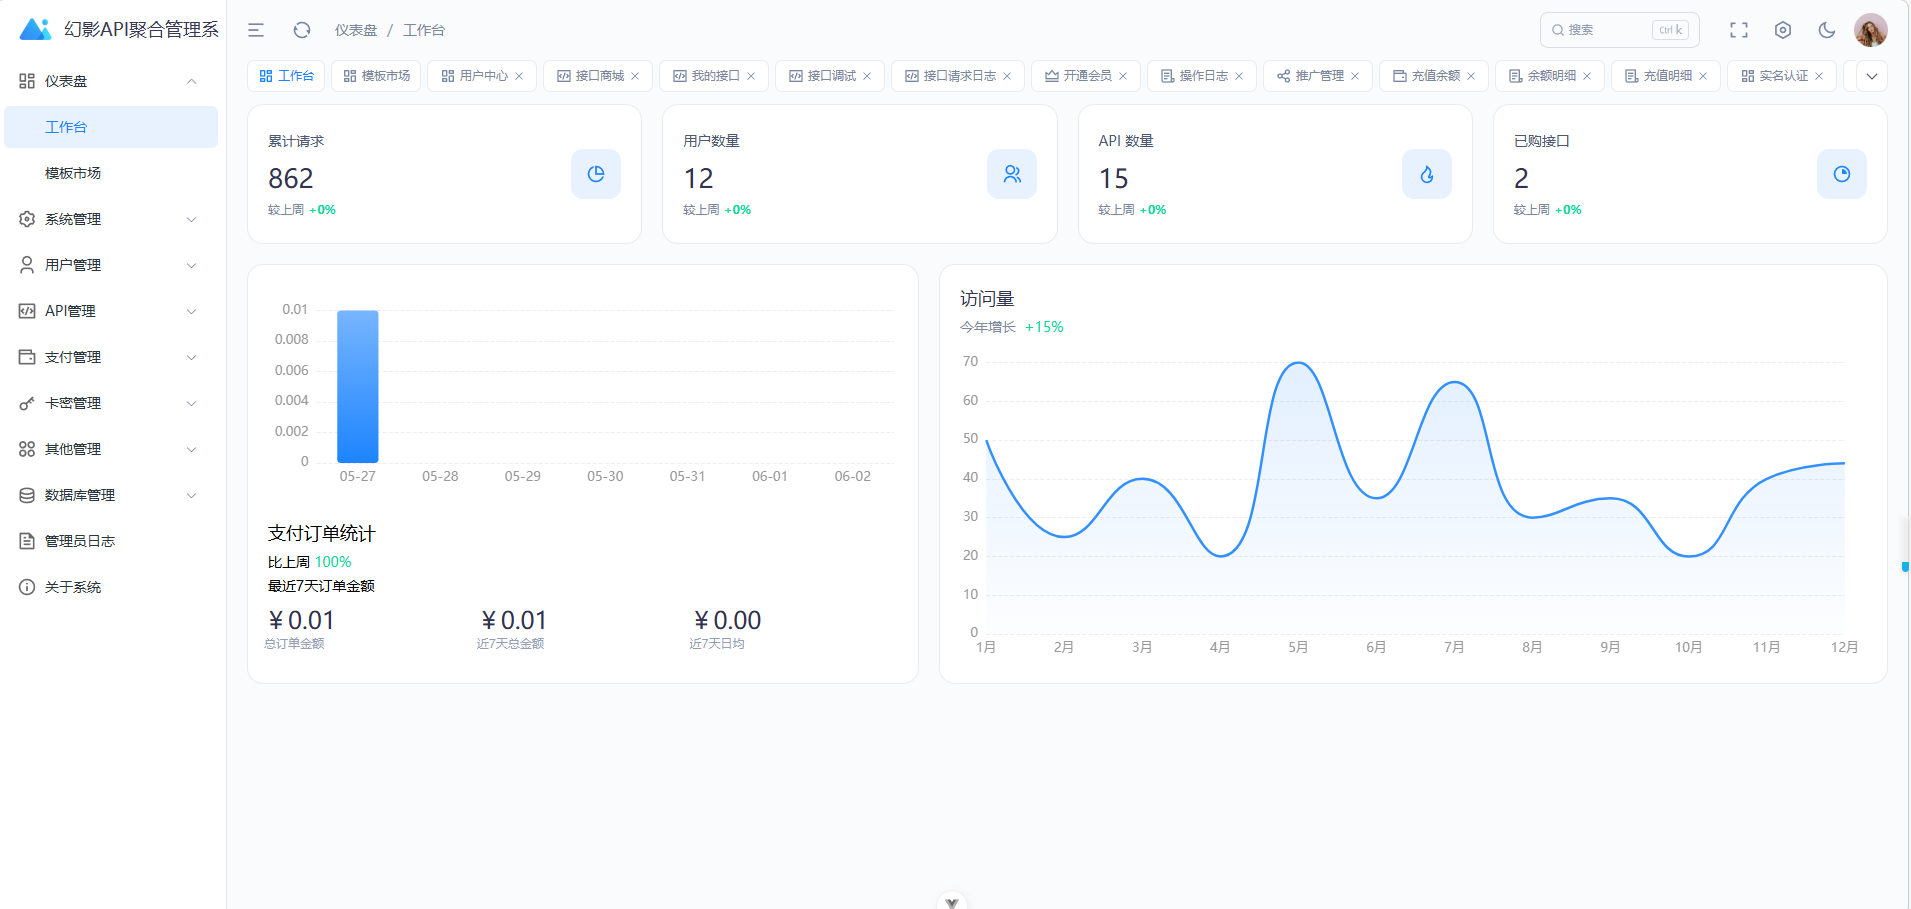The width and height of the screenshot is (1911, 909).
Task: Click the app logo icon
Action: pos(36,29)
